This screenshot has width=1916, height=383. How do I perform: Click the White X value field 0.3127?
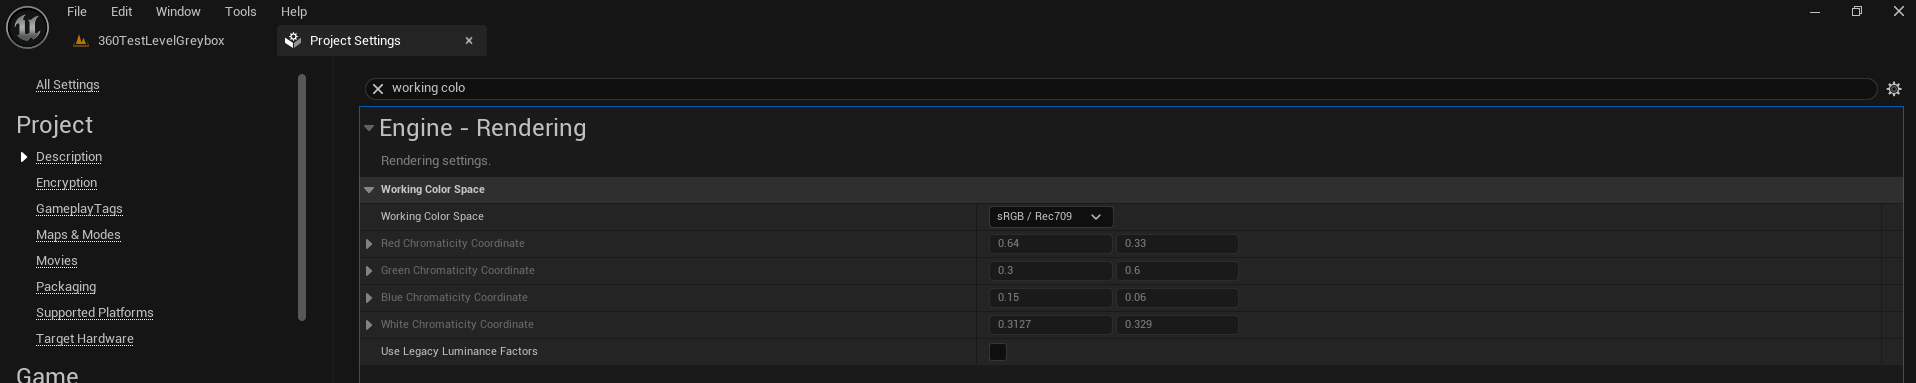pyautogui.click(x=1050, y=325)
